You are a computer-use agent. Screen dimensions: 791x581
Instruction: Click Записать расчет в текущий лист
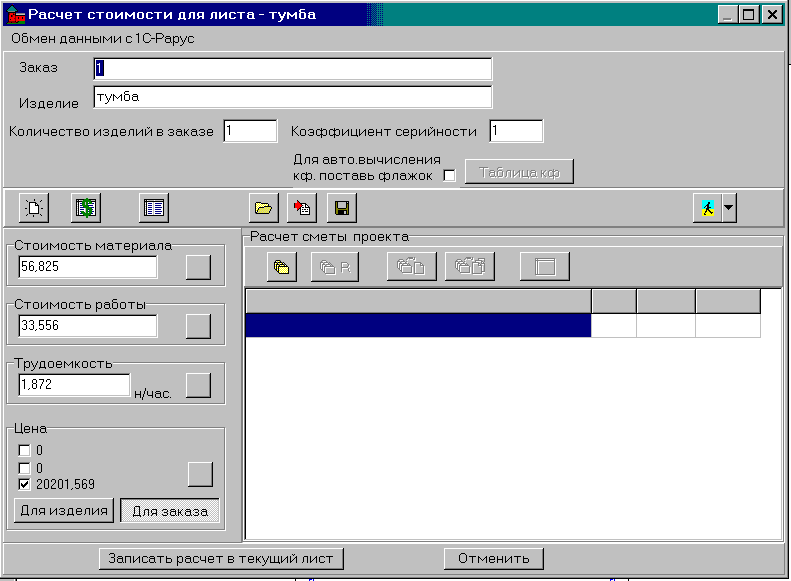[x=221, y=559]
